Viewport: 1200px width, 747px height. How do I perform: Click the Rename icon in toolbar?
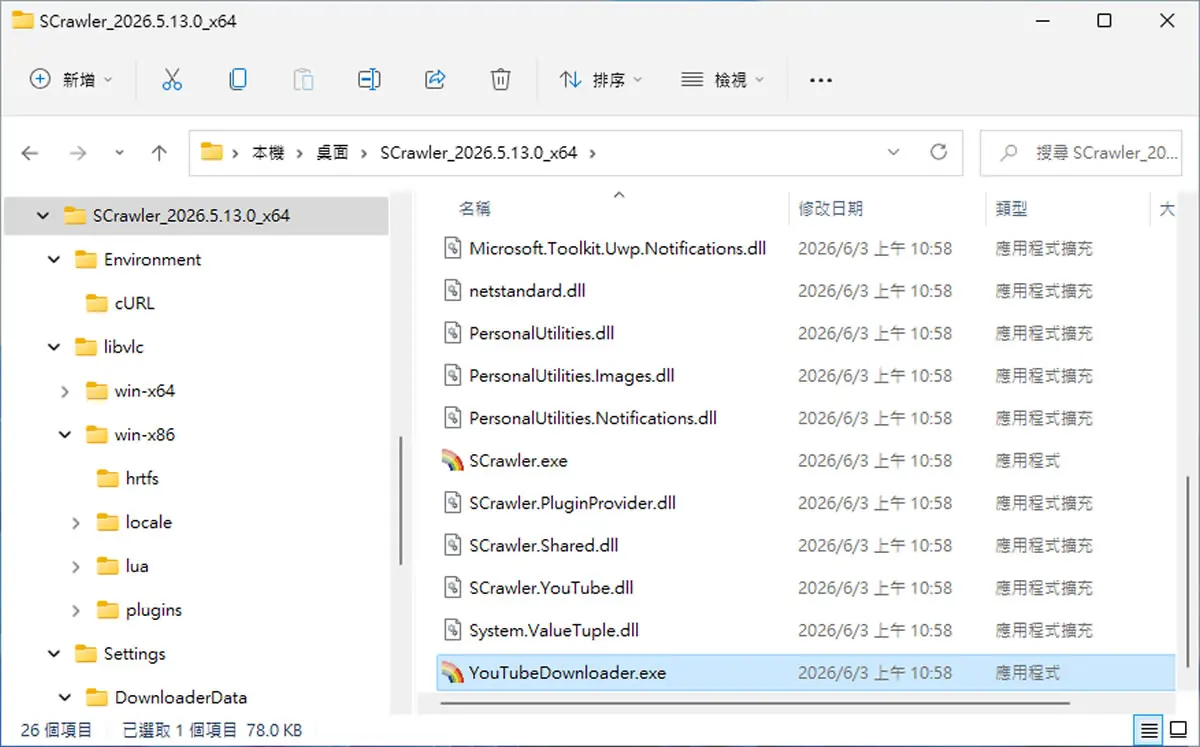369,80
